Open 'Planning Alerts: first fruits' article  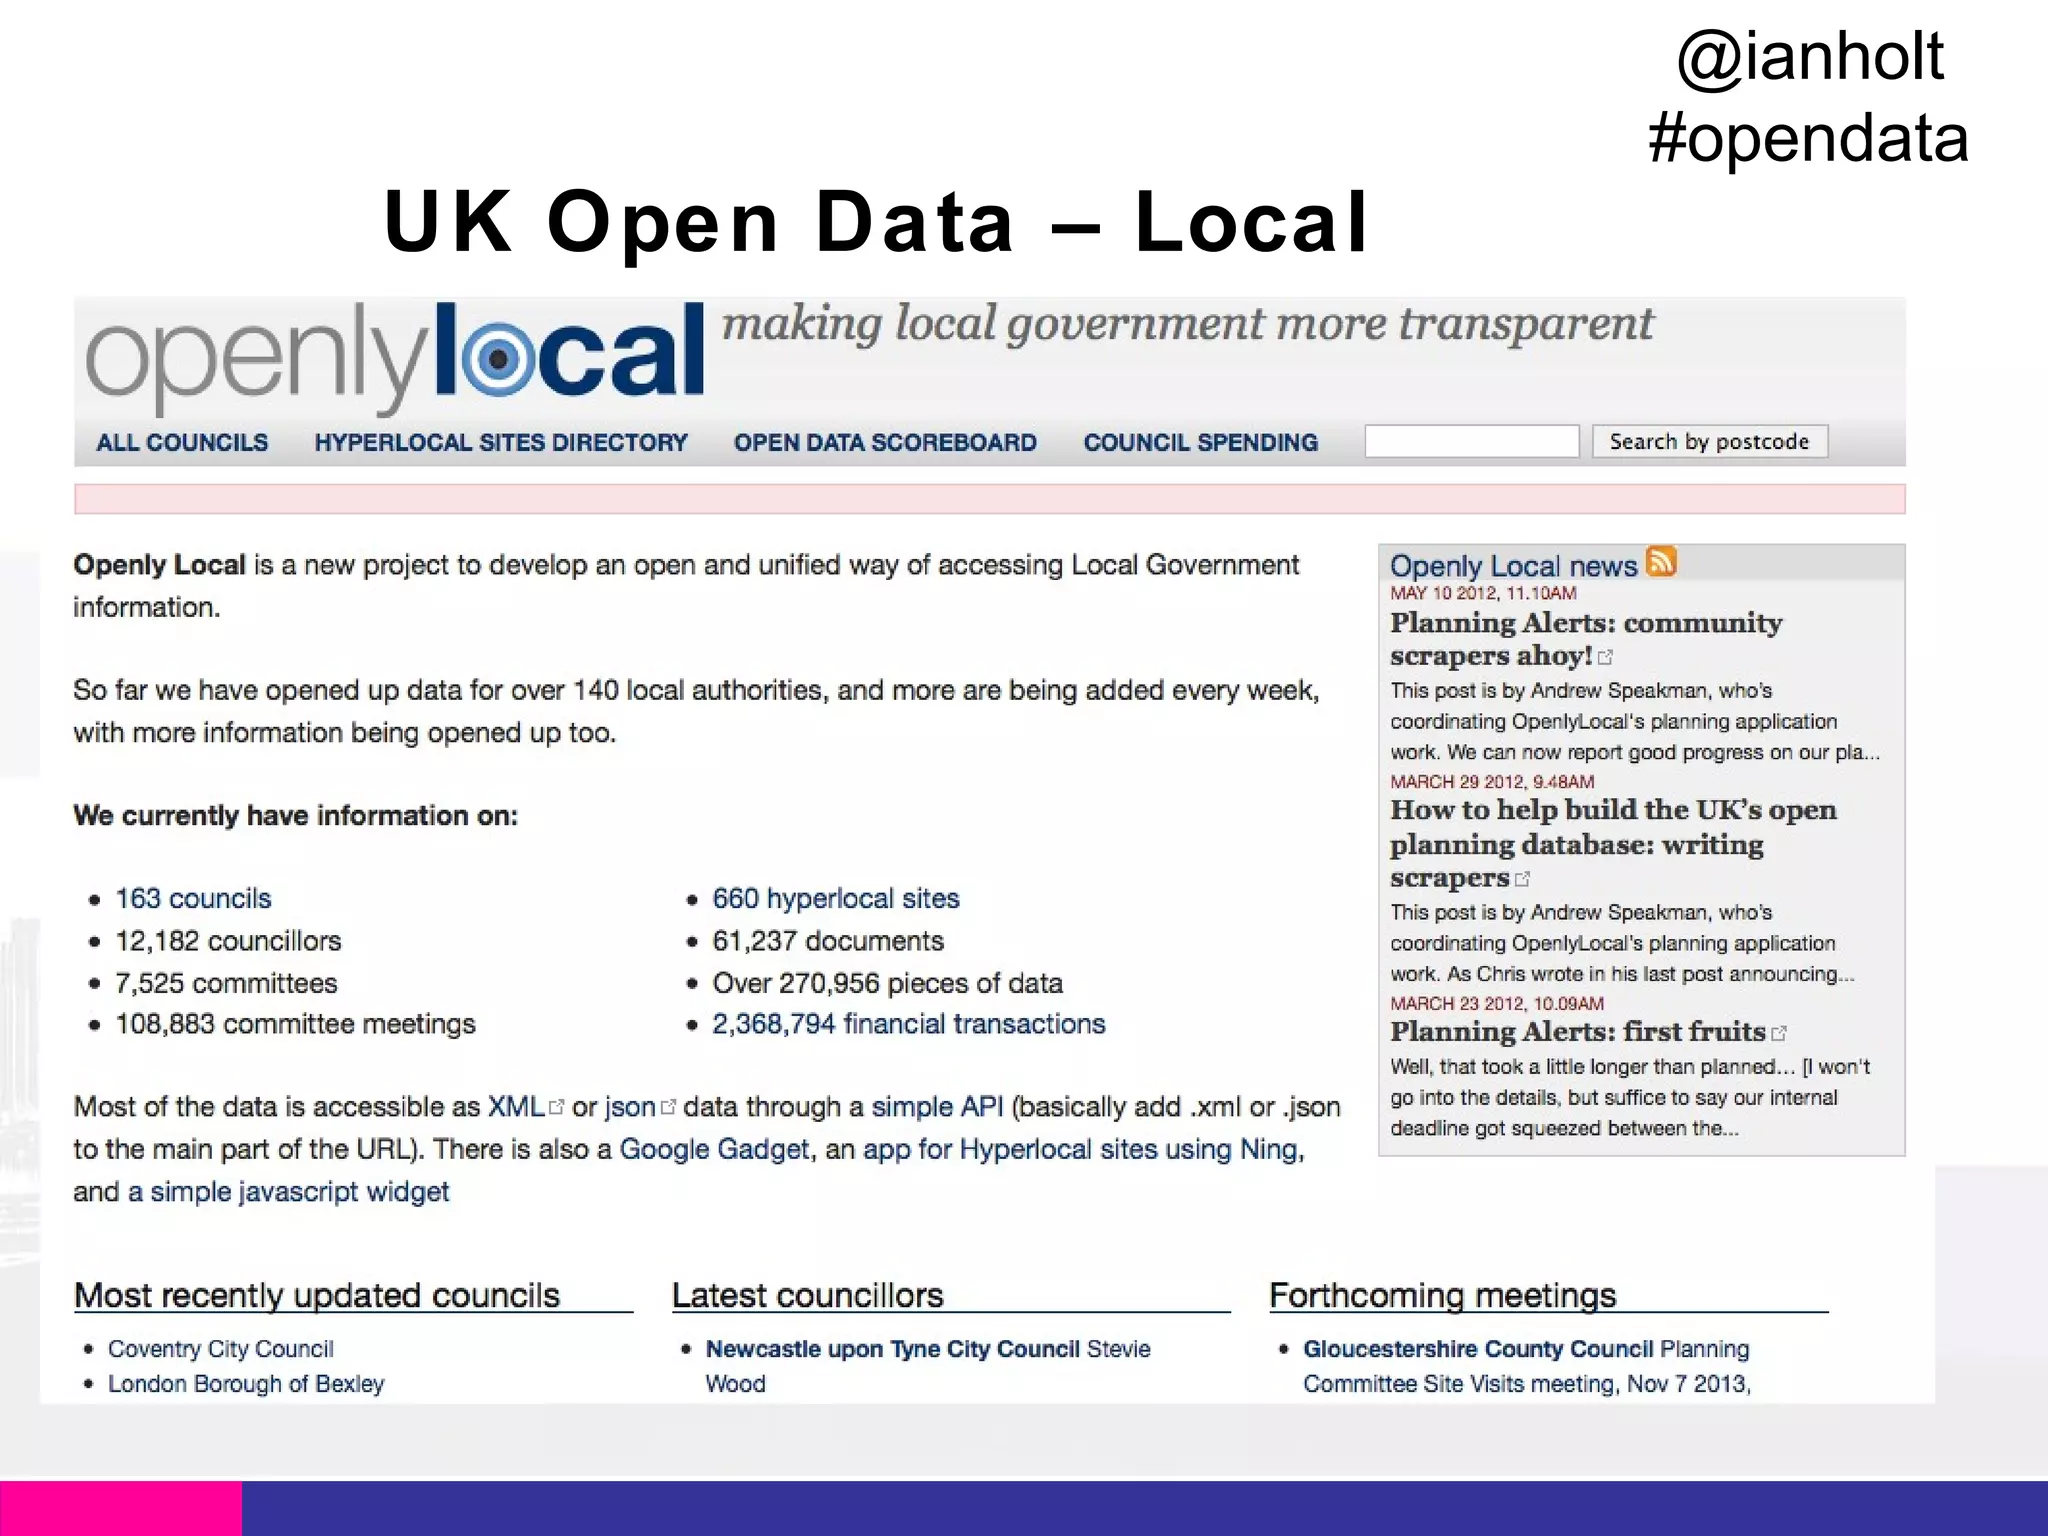[x=1578, y=1031]
